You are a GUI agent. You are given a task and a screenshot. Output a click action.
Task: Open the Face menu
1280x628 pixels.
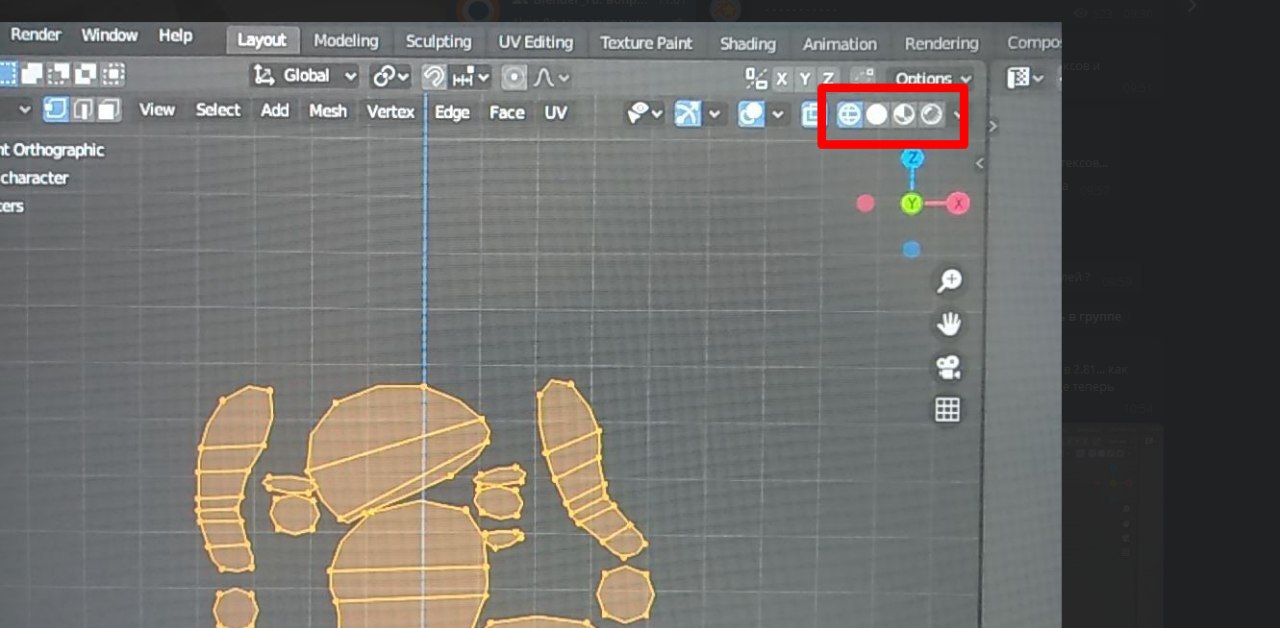coord(507,113)
